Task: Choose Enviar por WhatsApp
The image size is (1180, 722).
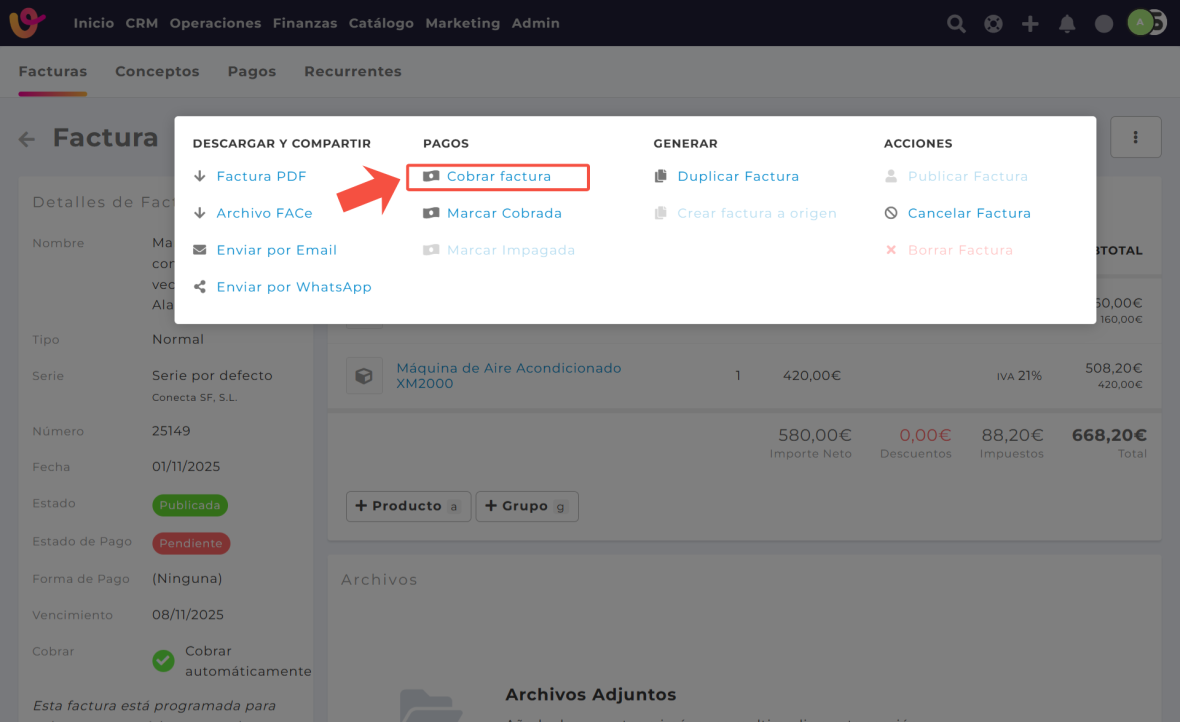Action: point(293,287)
